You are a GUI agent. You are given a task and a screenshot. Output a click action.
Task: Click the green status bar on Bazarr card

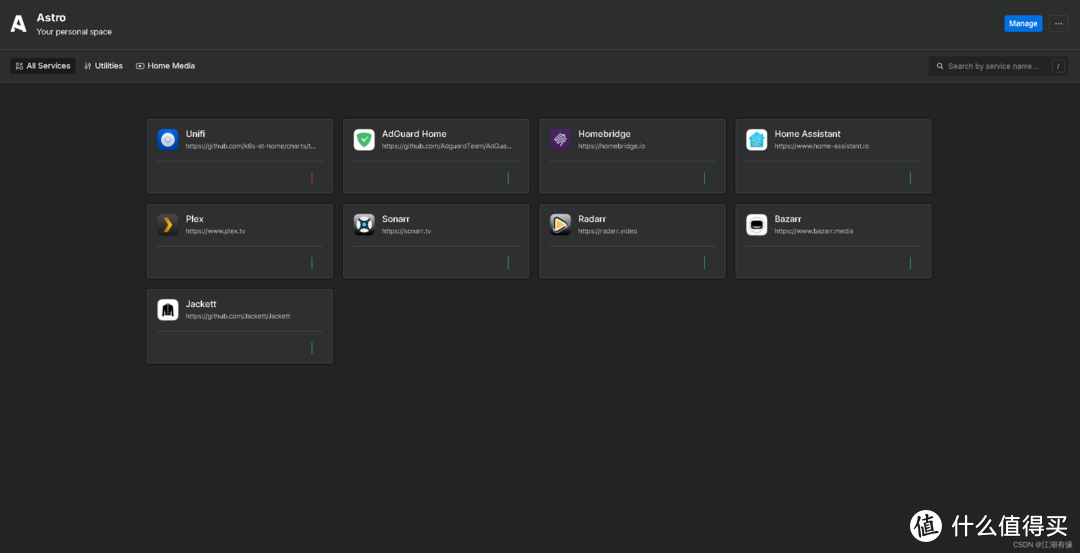click(911, 263)
